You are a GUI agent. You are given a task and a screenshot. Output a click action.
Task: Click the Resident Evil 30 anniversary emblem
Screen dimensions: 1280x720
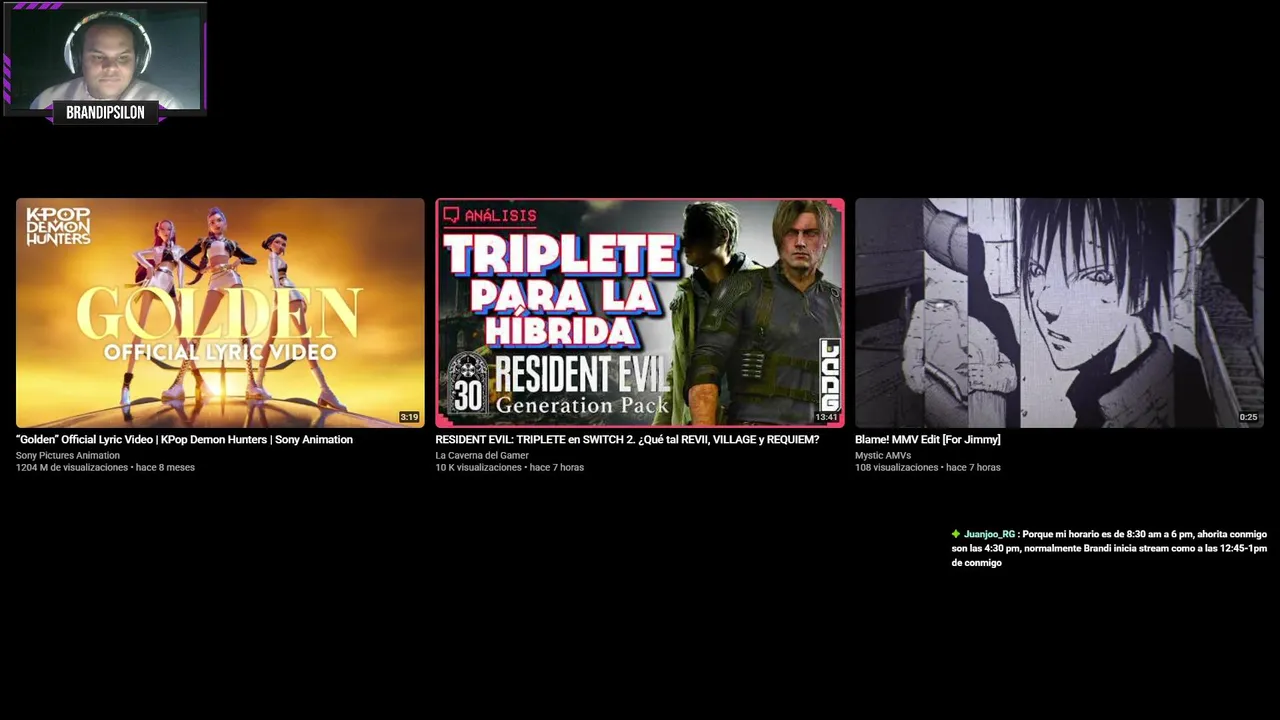(467, 384)
